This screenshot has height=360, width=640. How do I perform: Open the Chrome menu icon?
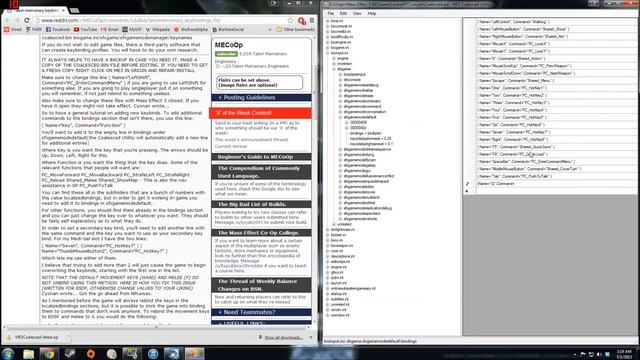click(312, 20)
